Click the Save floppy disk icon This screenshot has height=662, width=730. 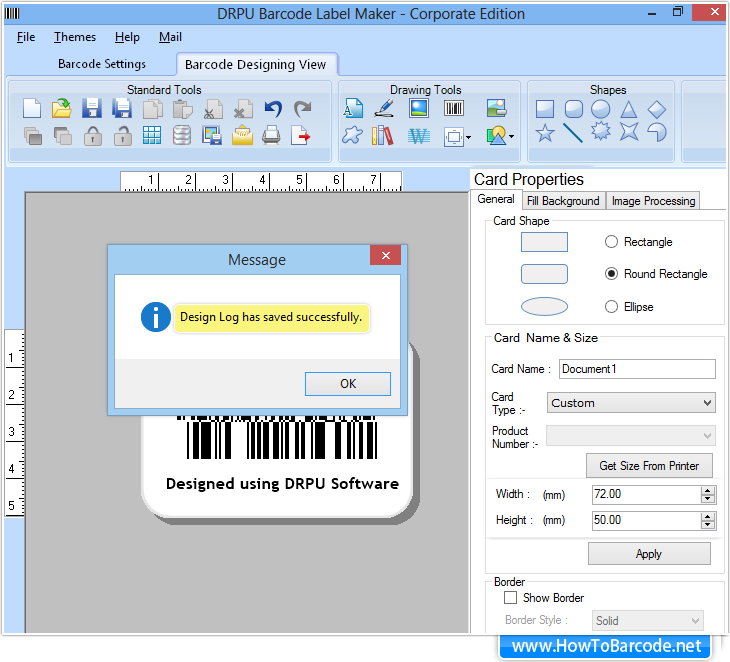point(92,108)
